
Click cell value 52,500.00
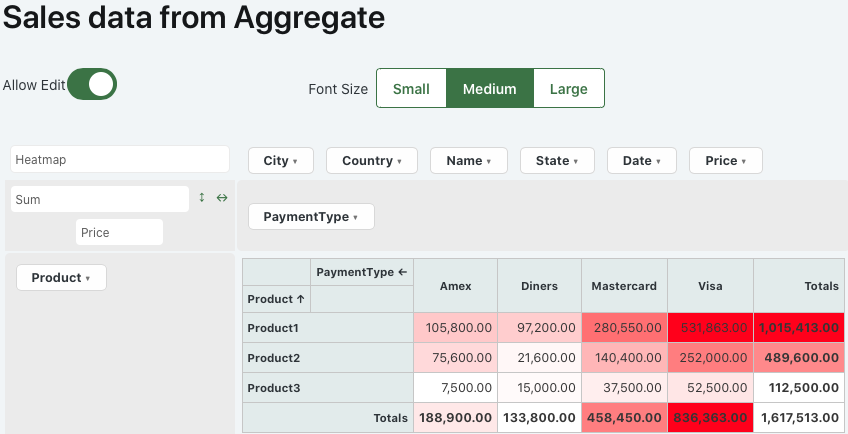[710, 388]
